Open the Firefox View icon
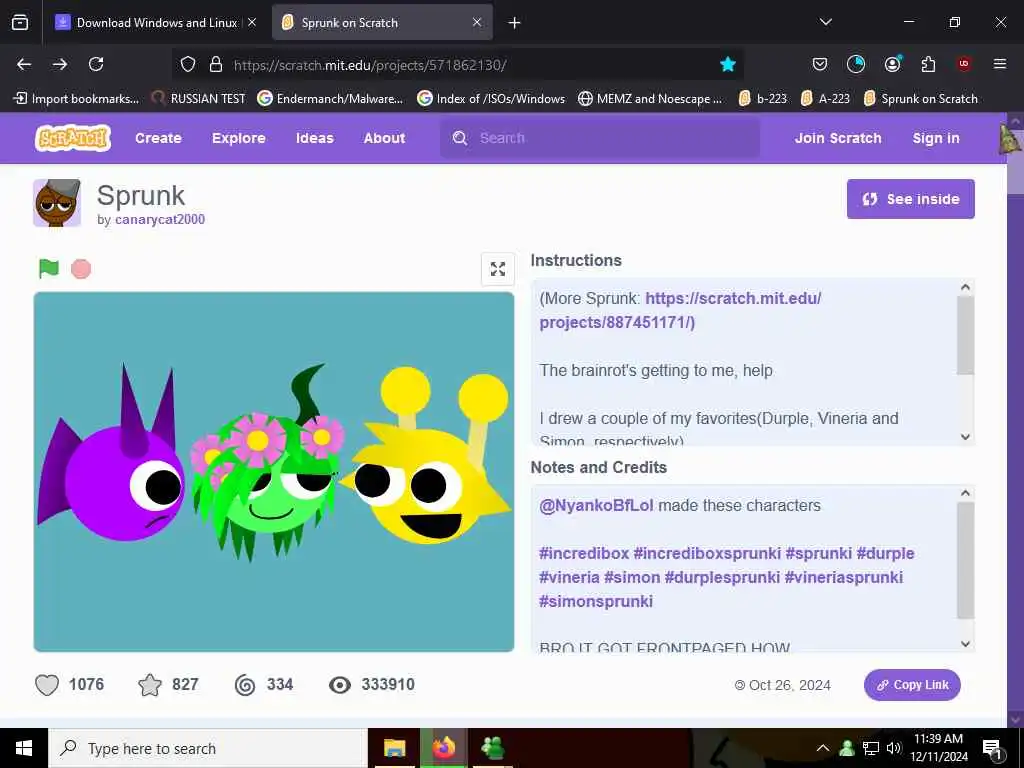 [20, 23]
